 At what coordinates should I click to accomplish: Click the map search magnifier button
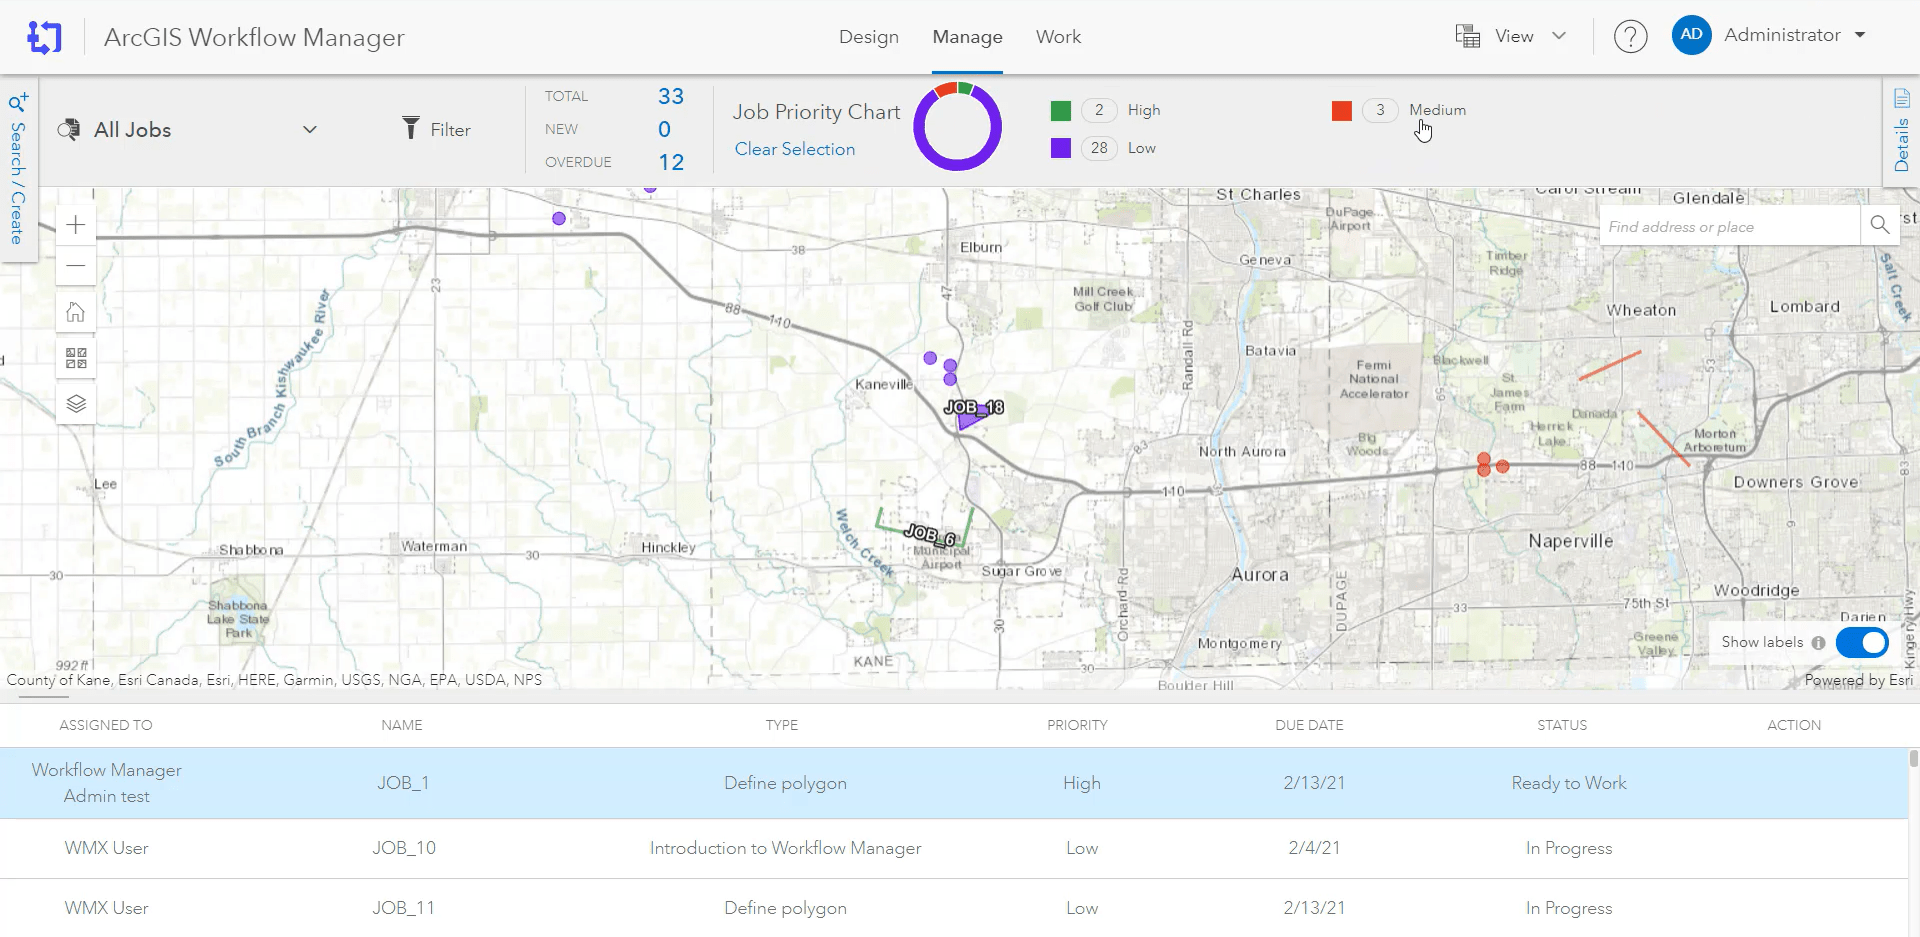click(1880, 225)
